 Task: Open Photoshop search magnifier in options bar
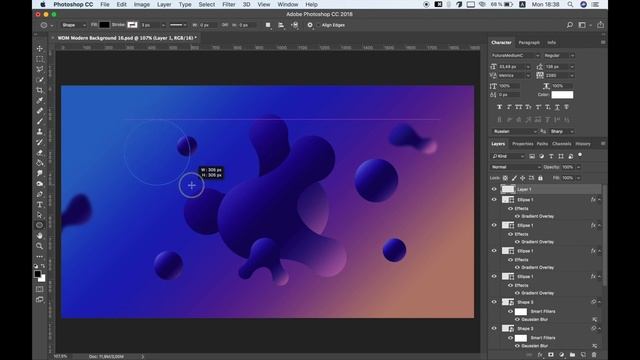click(x=570, y=25)
